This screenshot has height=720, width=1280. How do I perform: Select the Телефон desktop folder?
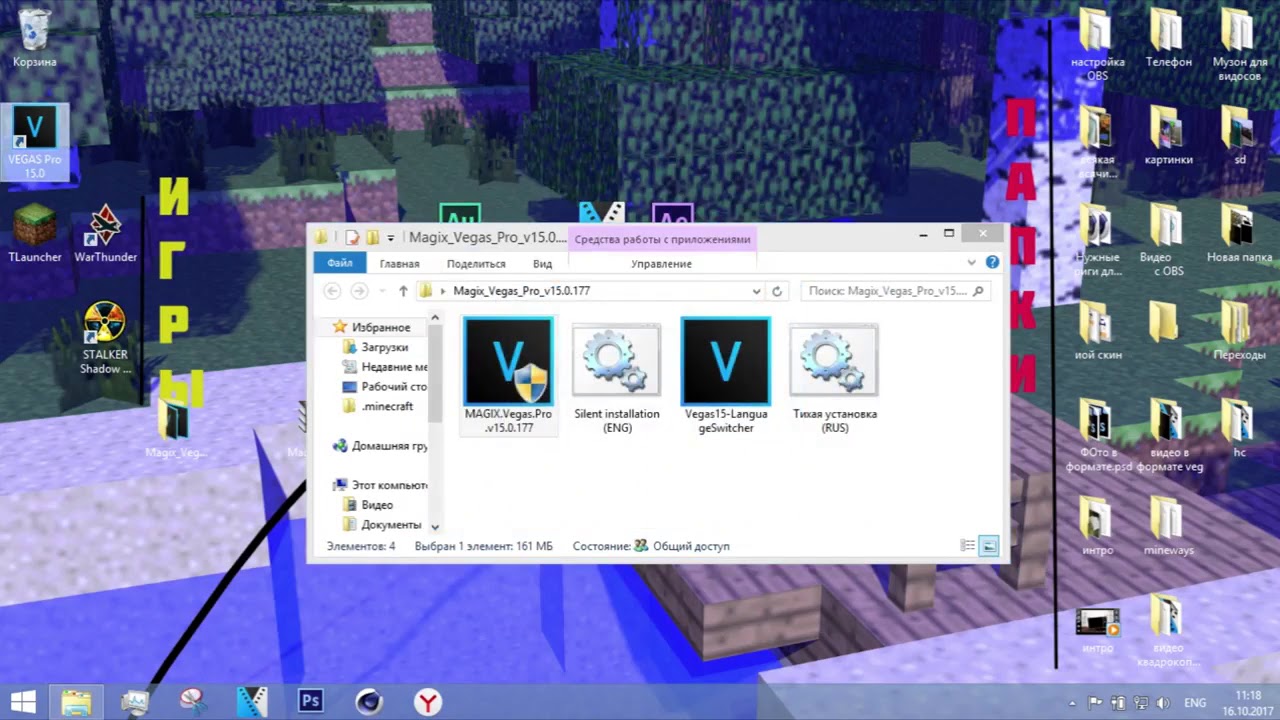1168,38
